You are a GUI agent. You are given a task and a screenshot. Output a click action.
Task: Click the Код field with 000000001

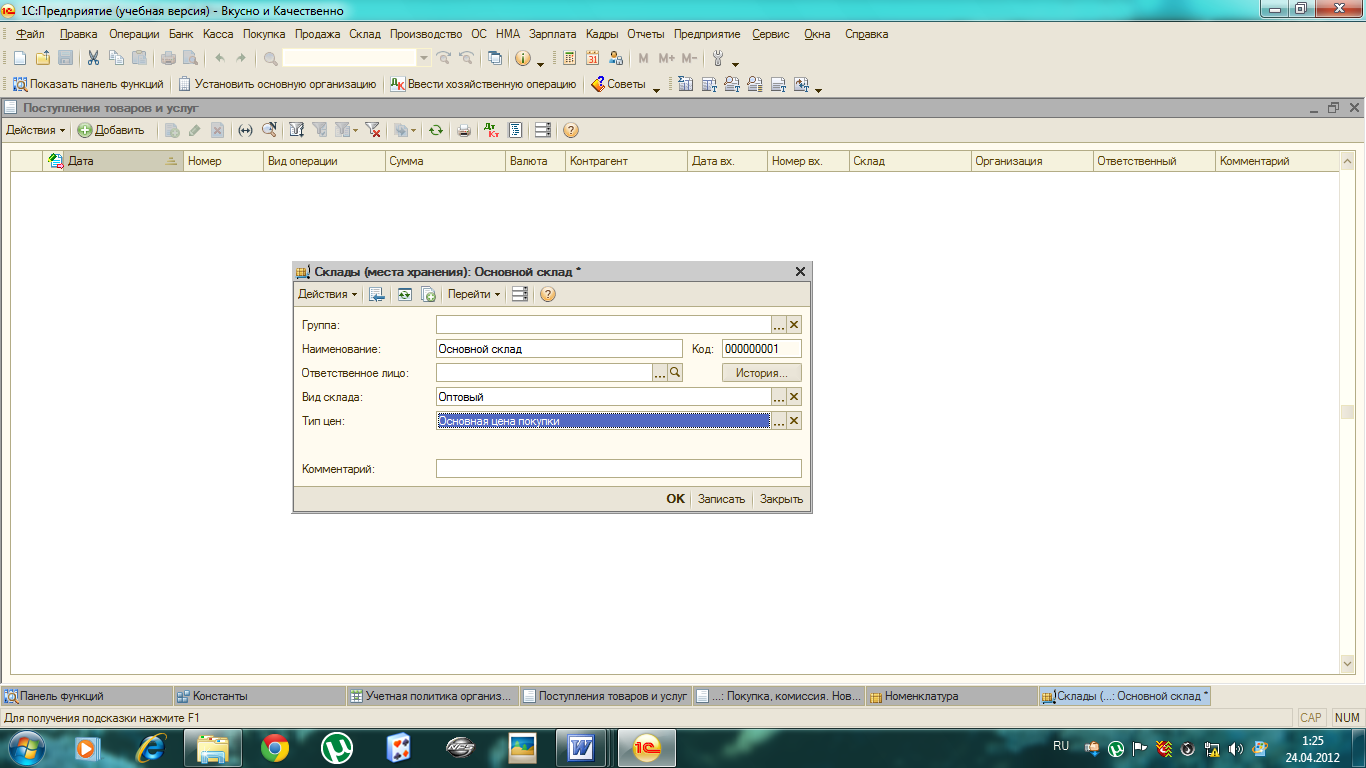(x=762, y=349)
